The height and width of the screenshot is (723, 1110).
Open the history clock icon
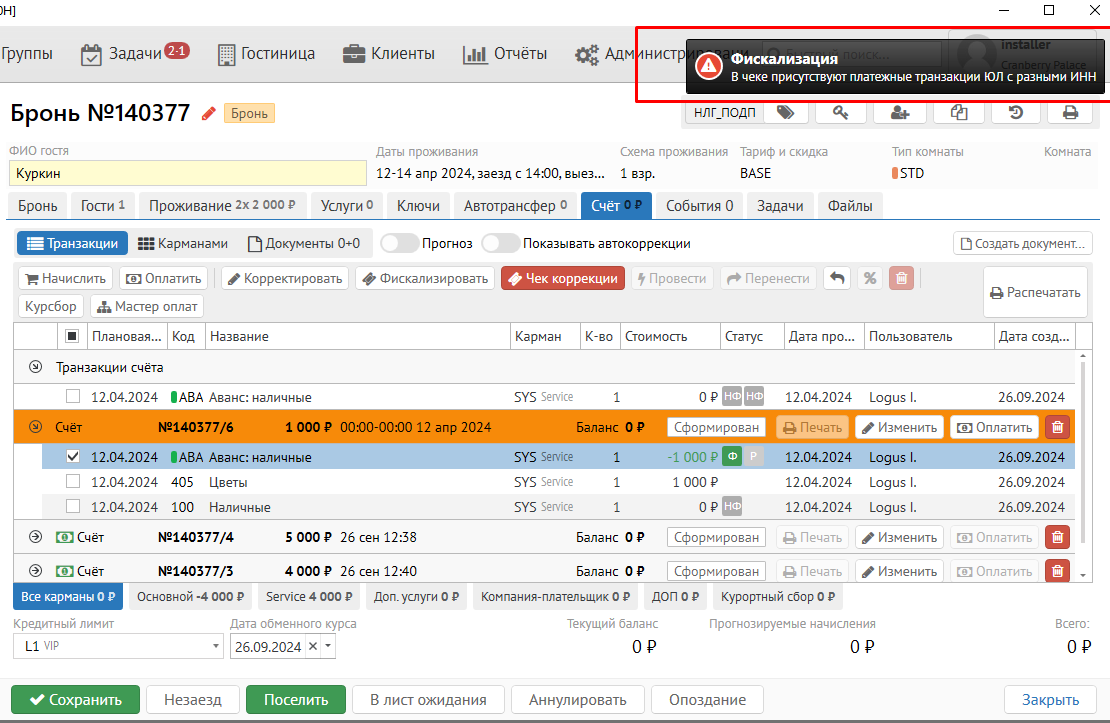1015,113
